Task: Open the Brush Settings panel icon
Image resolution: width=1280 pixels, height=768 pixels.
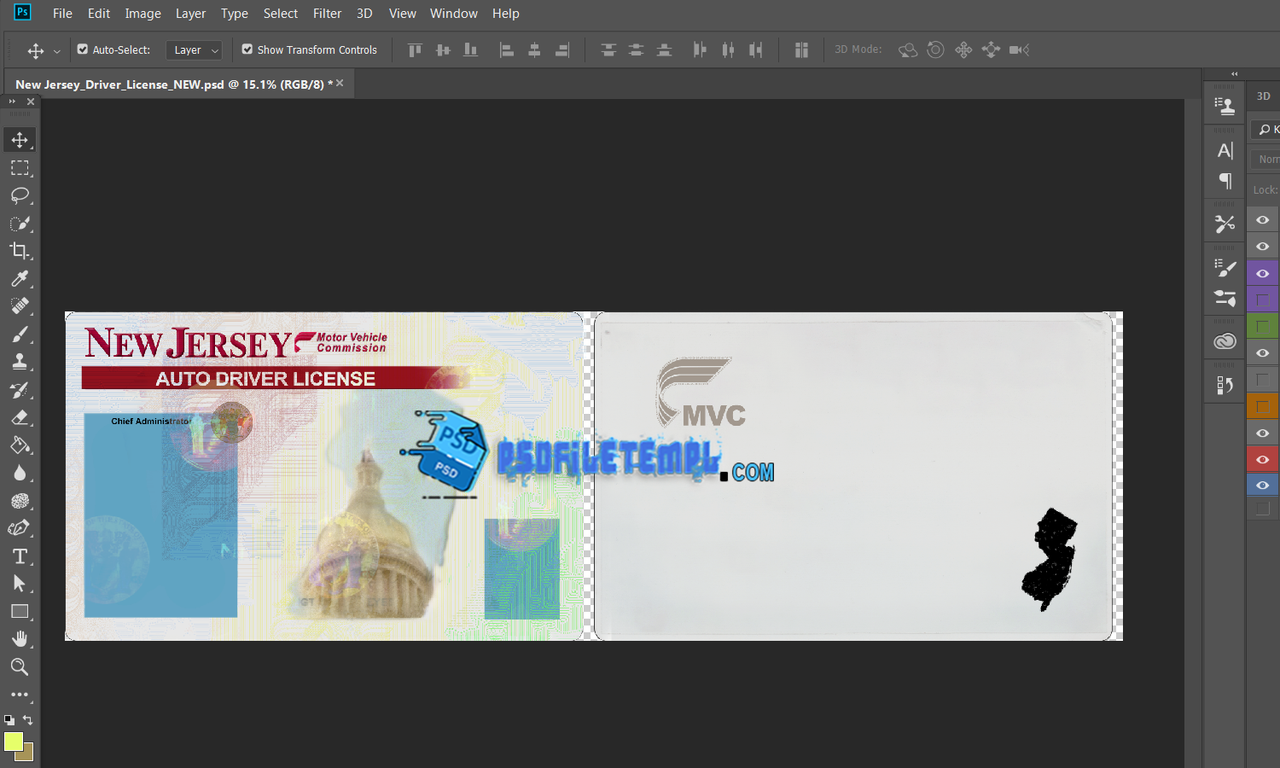Action: click(1225, 297)
